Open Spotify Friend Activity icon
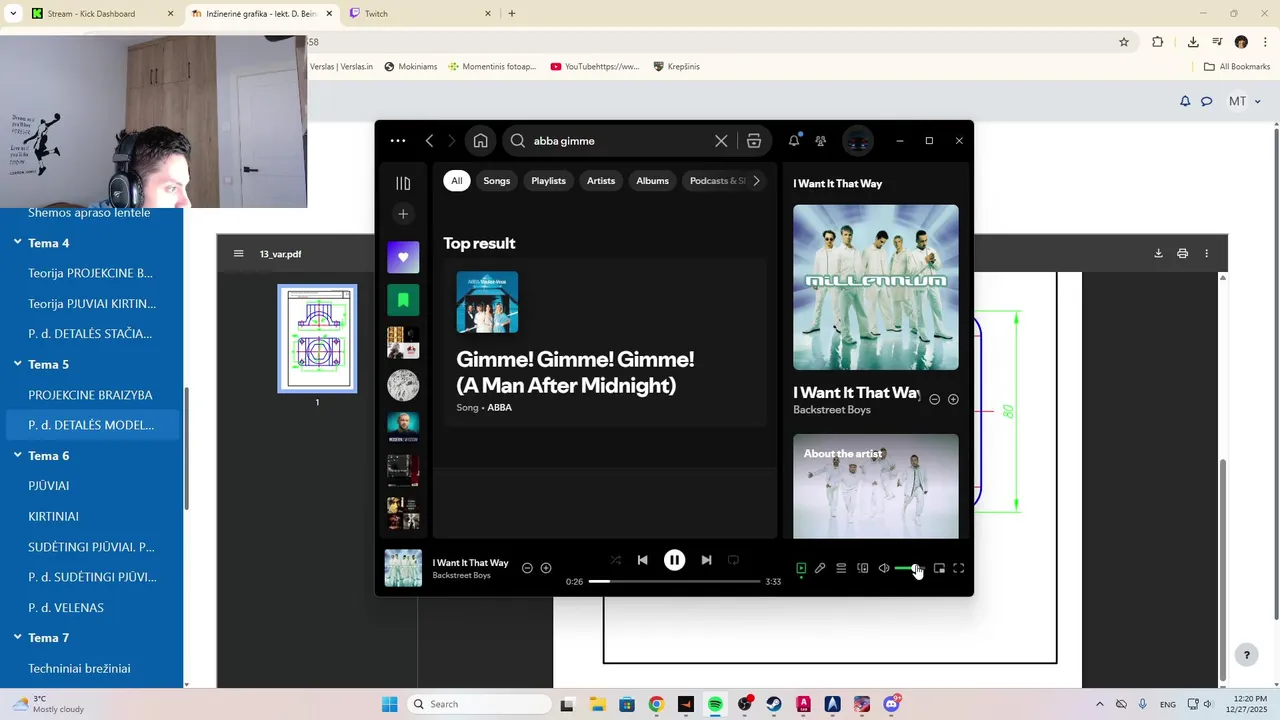This screenshot has width=1280, height=720. pyautogui.click(x=821, y=141)
